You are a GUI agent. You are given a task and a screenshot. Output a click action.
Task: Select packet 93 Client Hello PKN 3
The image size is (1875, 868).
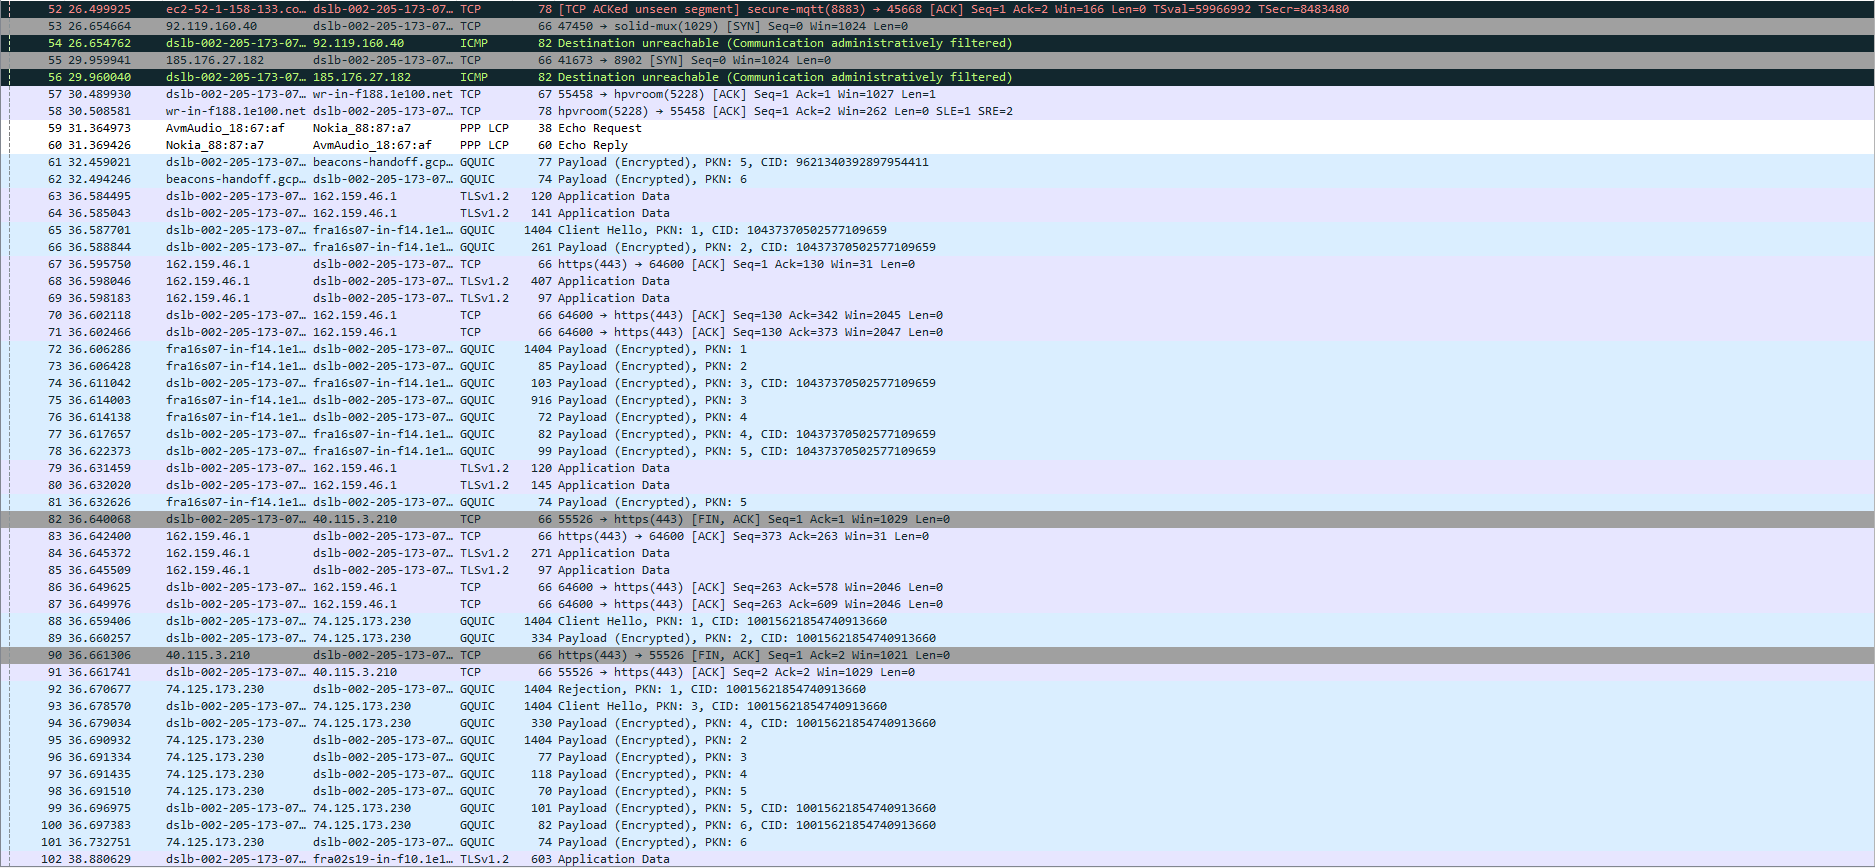937,706
